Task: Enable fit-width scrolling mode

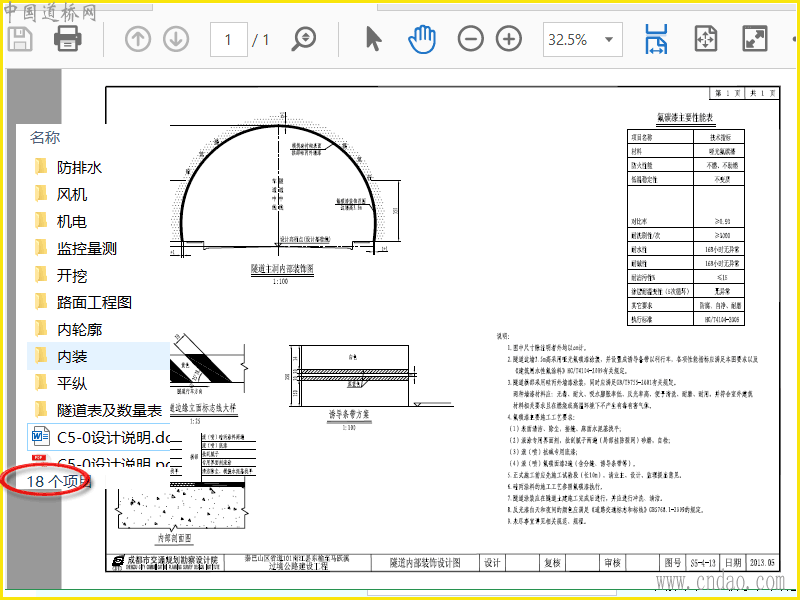Action: tap(656, 40)
